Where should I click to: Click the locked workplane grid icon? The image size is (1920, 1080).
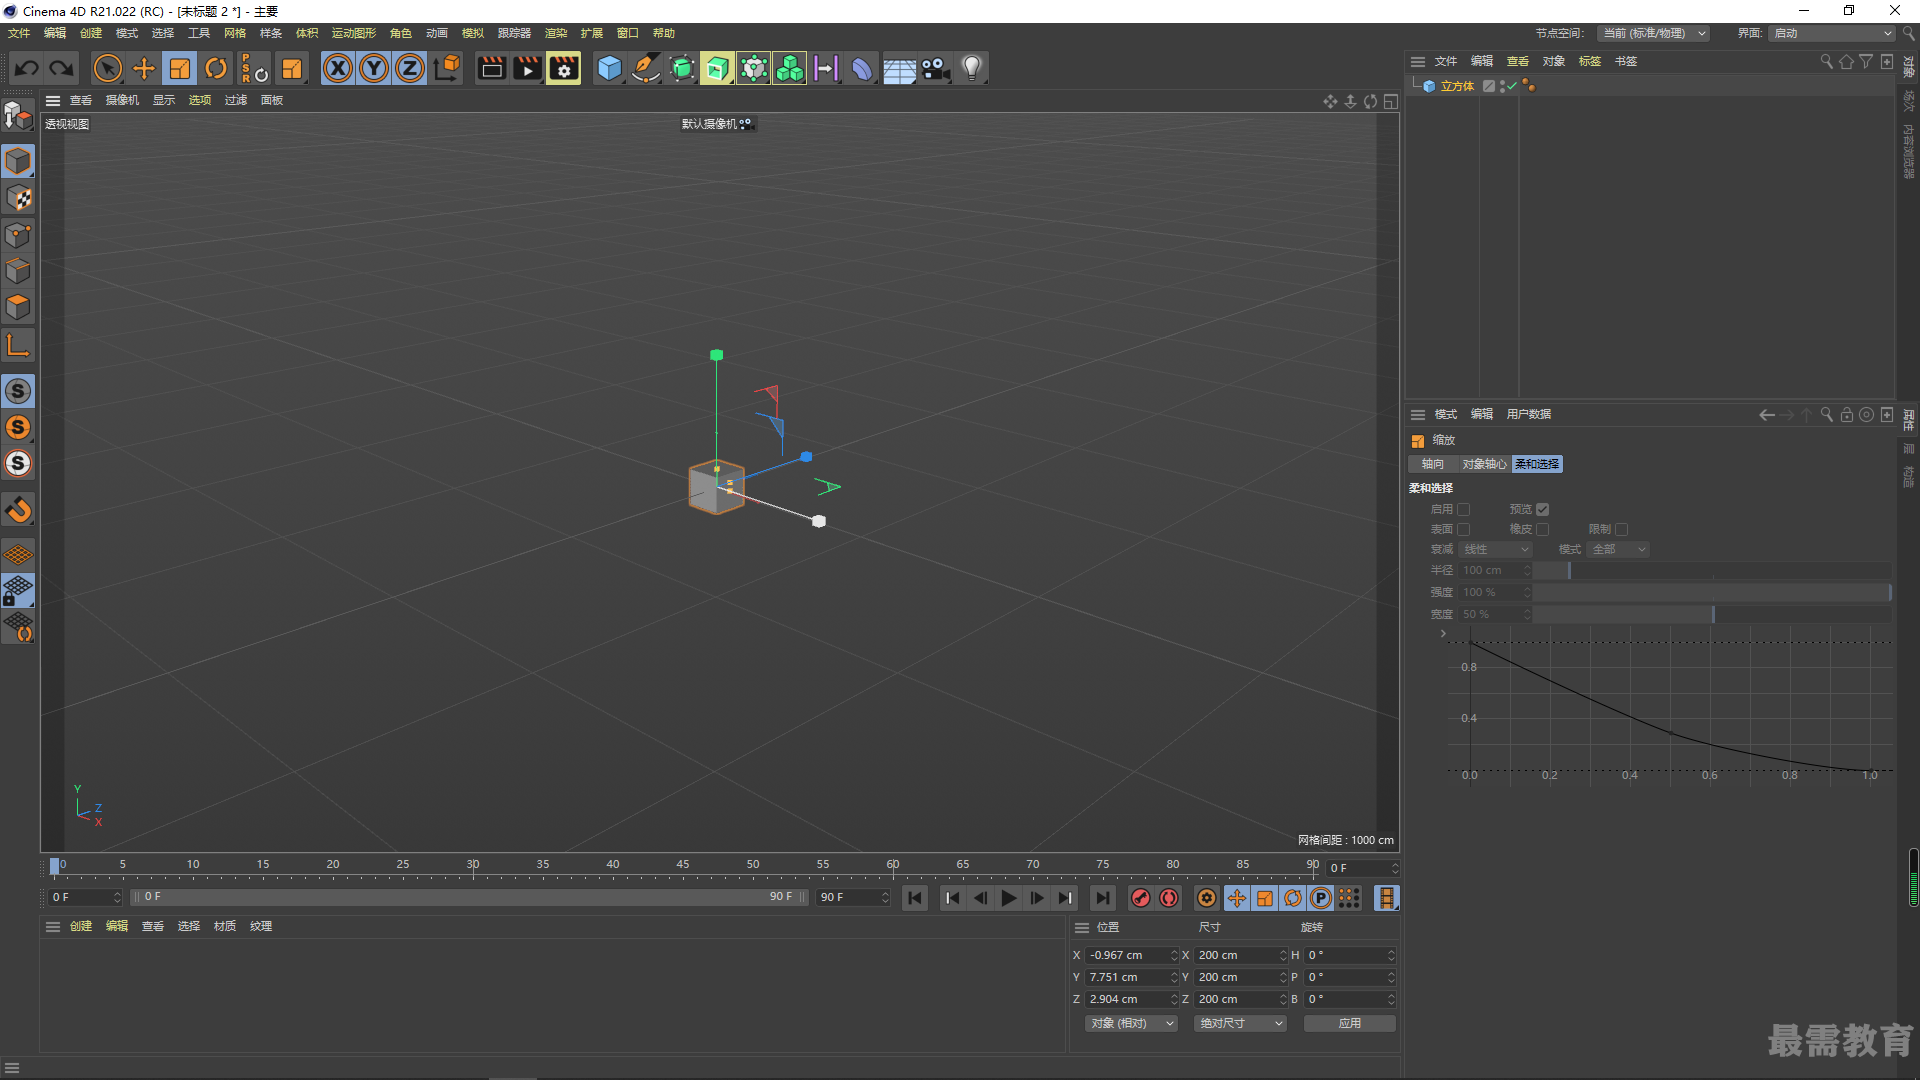(18, 590)
